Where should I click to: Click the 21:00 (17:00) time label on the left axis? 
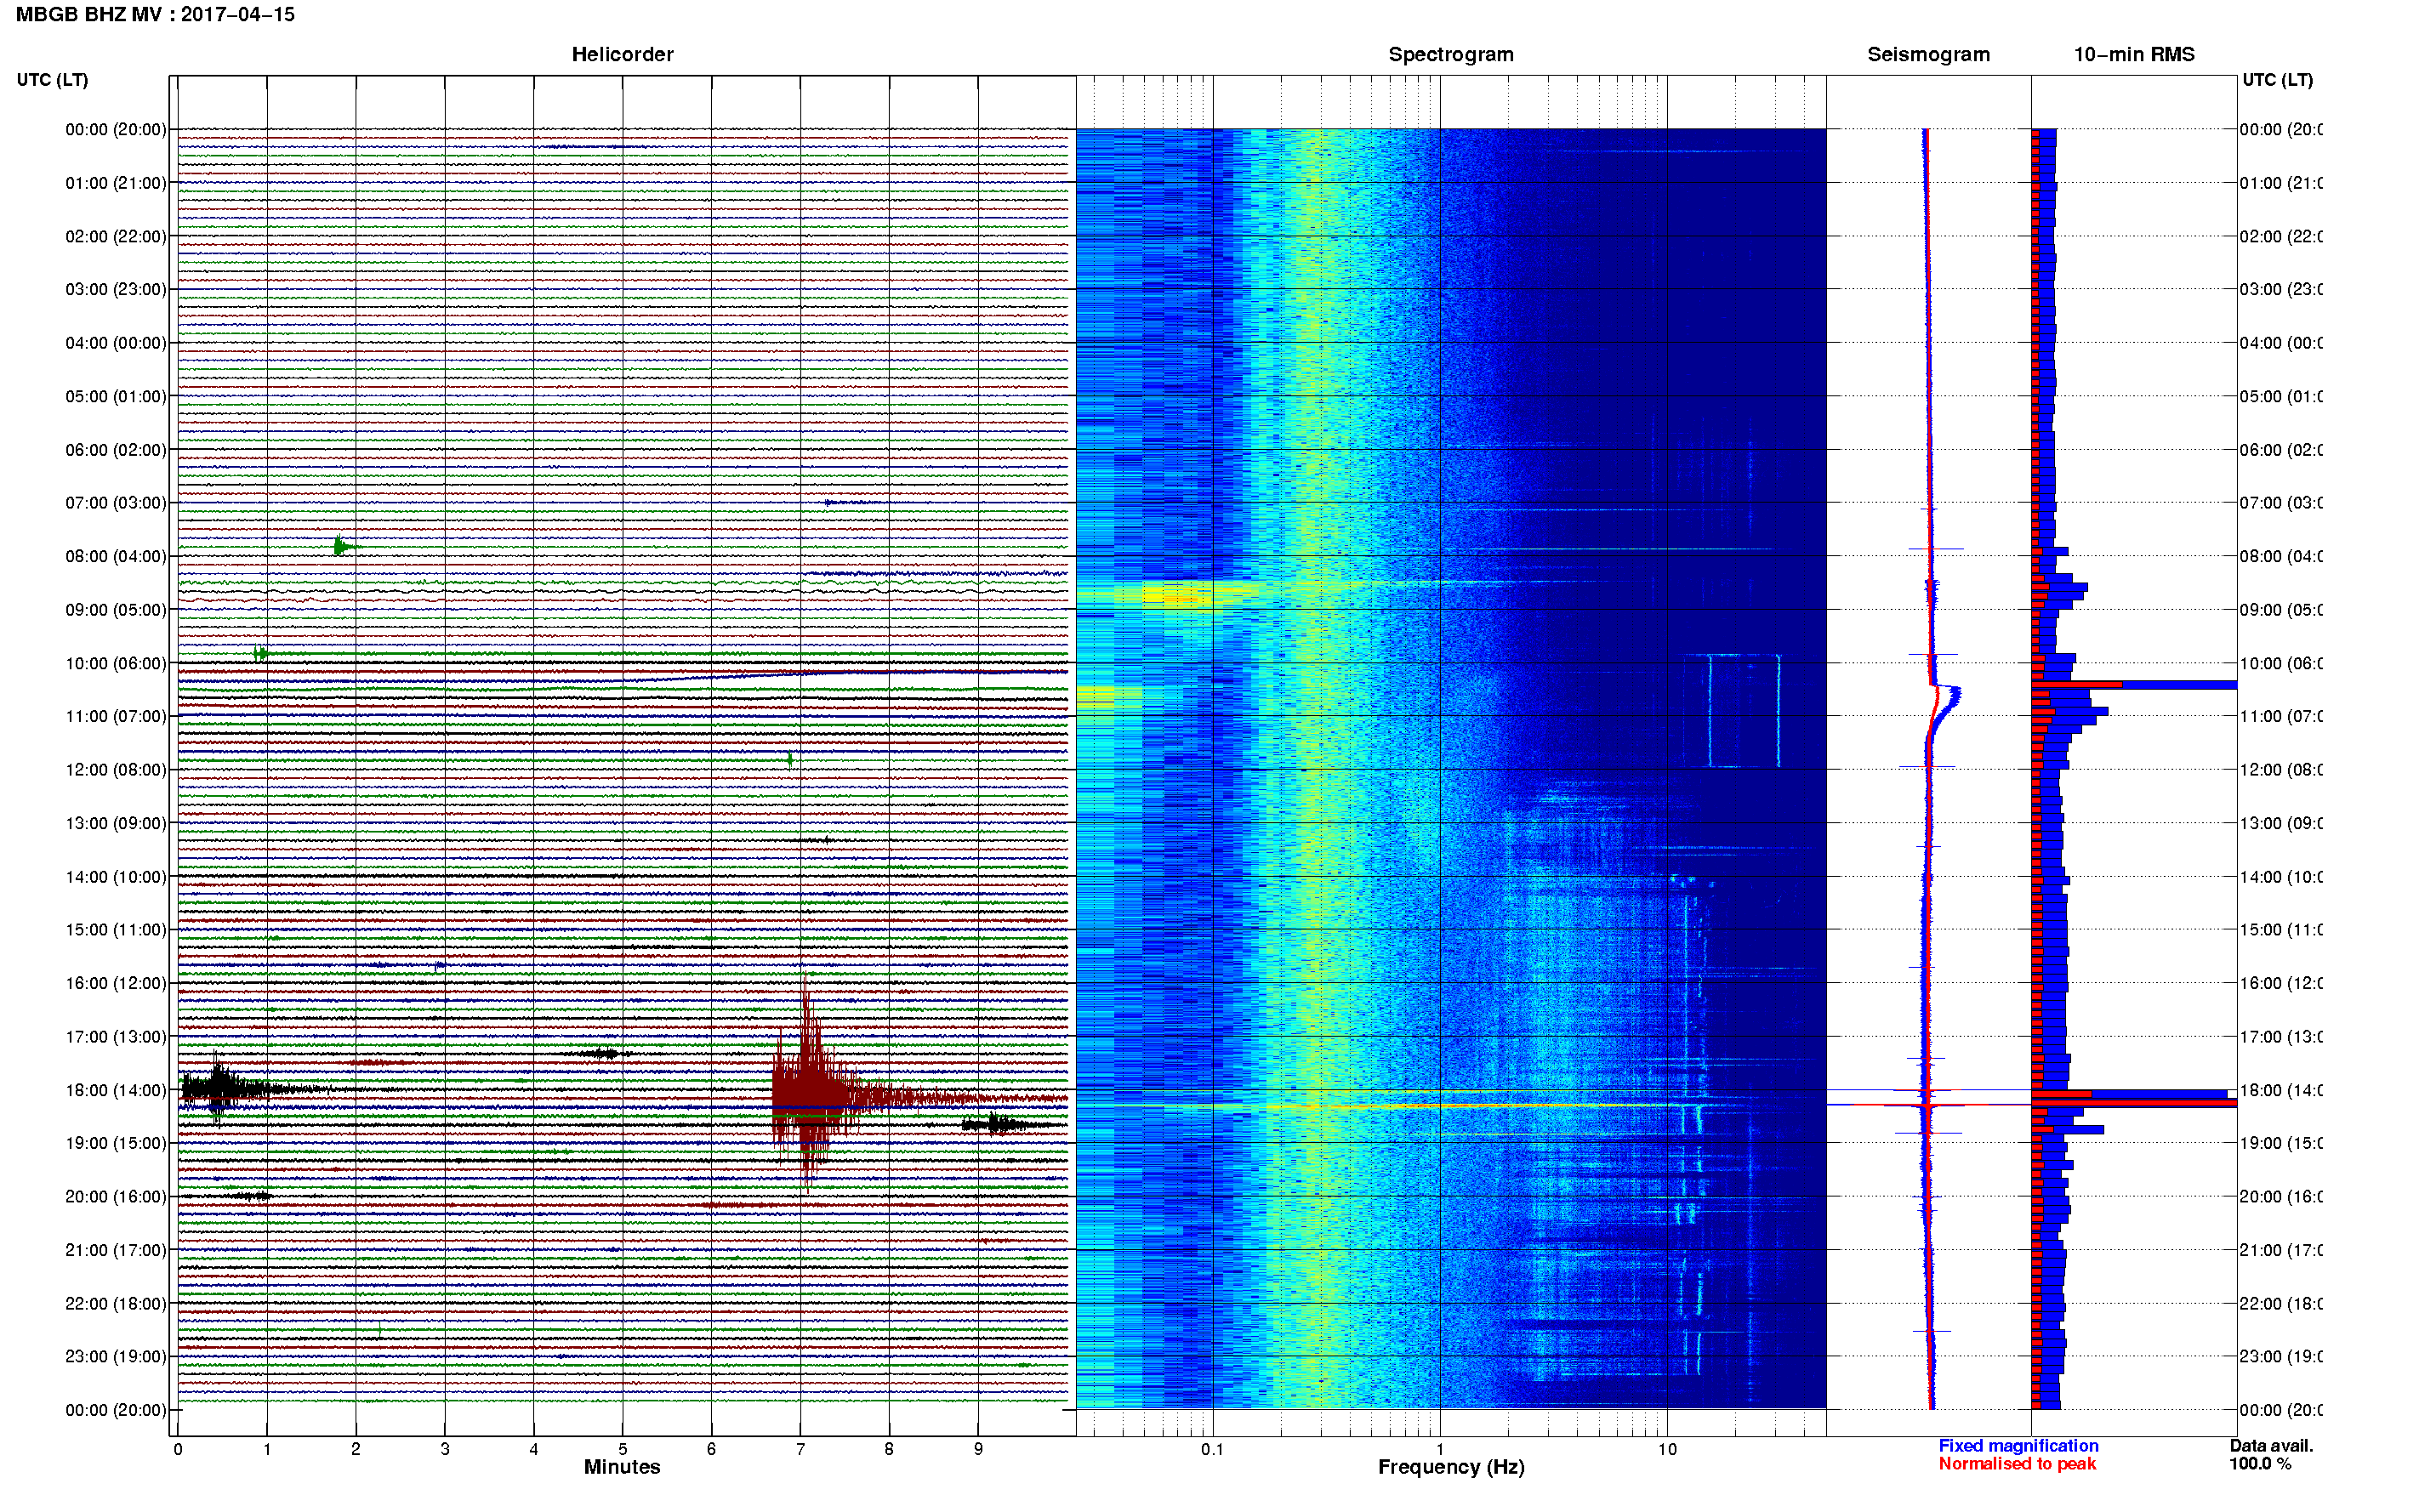pyautogui.click(x=116, y=1250)
